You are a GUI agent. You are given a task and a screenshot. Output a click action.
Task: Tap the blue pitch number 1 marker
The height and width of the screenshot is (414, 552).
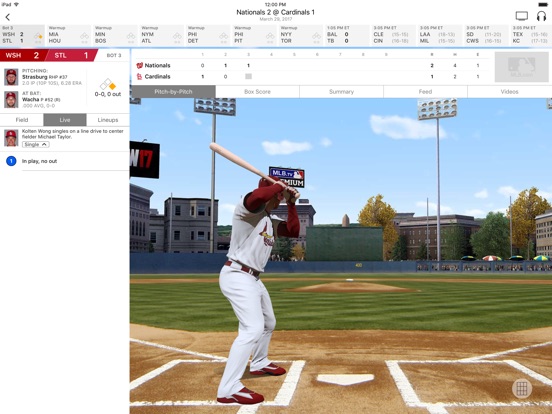[x=11, y=161]
